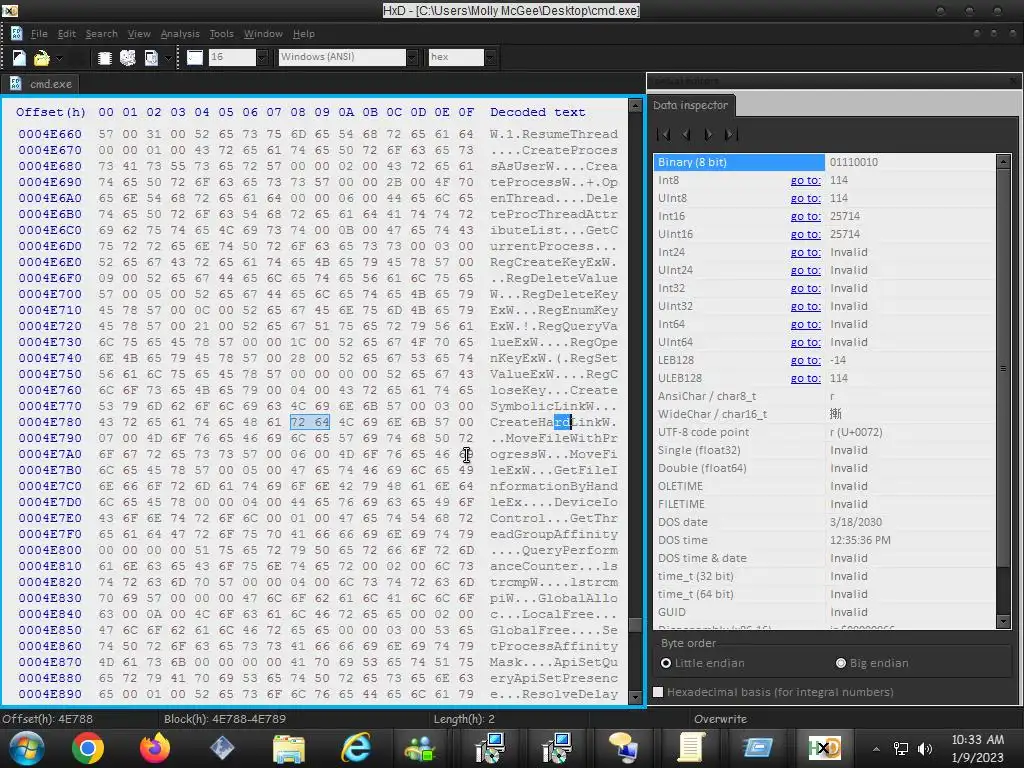This screenshot has width=1024, height=768.
Task: Select the Binary (8 bit) row
Action: click(x=825, y=162)
